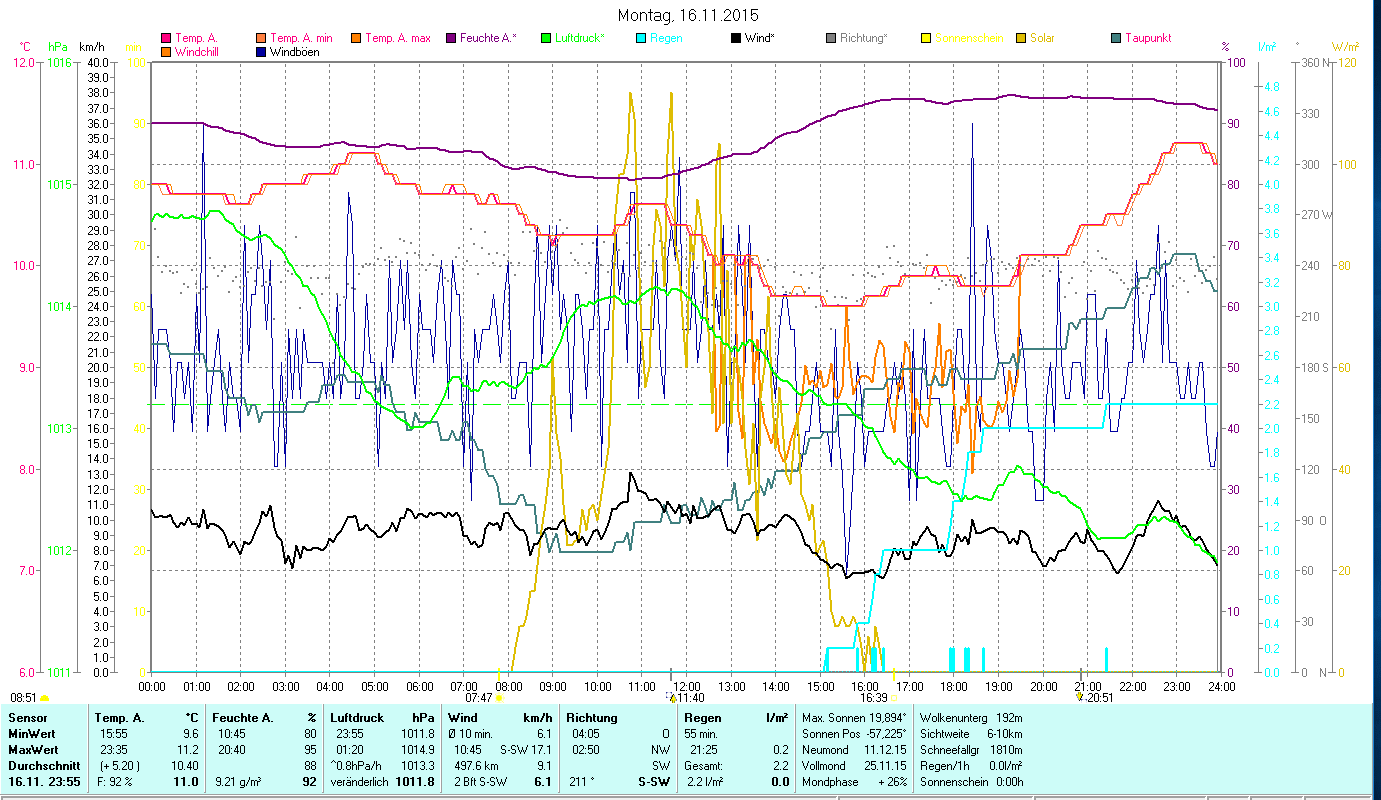Click the solar noon marker at 11:40
Image resolution: width=1381 pixels, height=800 pixels.
point(670,697)
